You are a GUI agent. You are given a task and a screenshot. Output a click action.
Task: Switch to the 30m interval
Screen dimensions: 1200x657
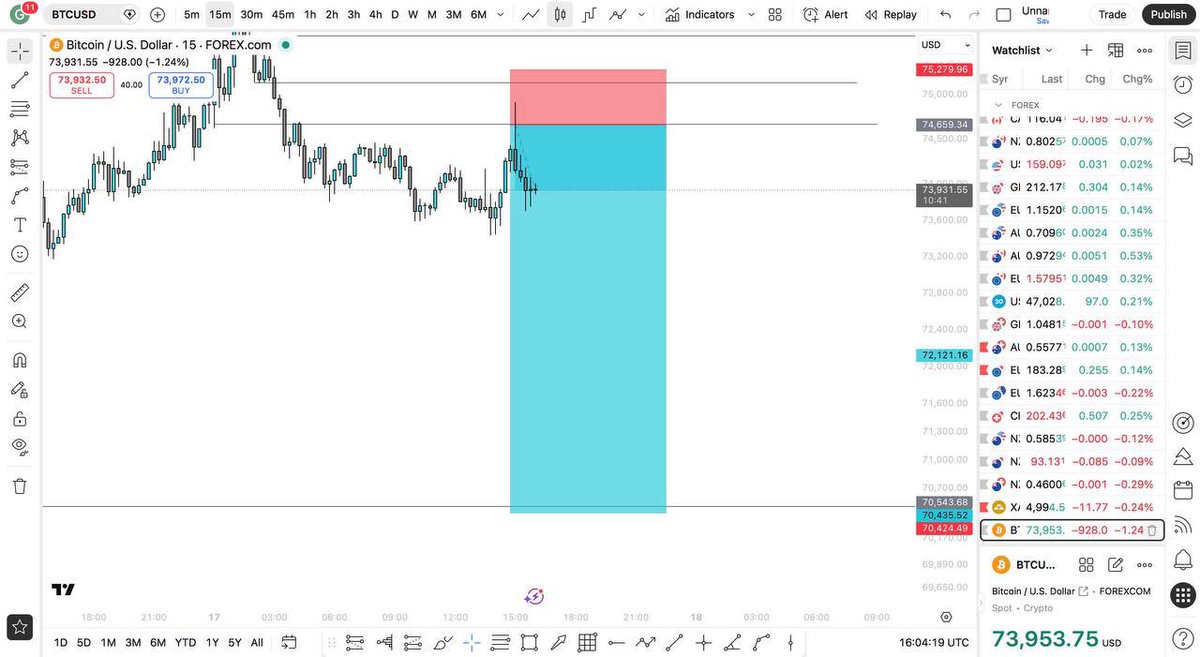click(x=251, y=15)
